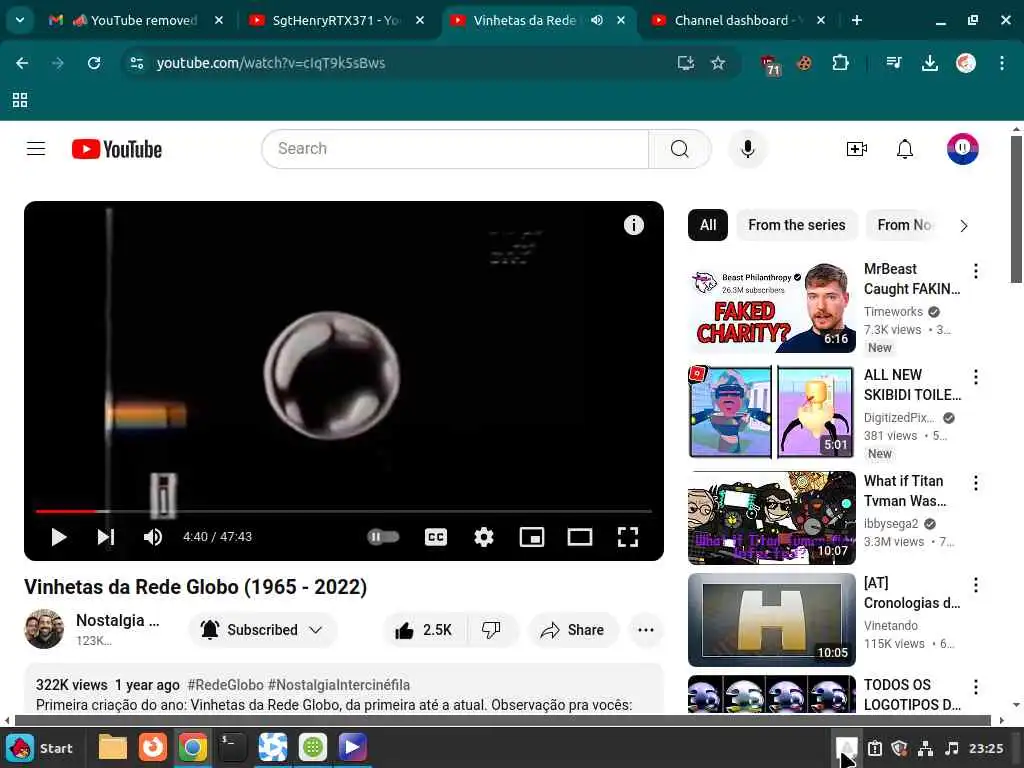The image size is (1024, 768).
Task: Bookmark this page with the star
Action: click(x=718, y=63)
